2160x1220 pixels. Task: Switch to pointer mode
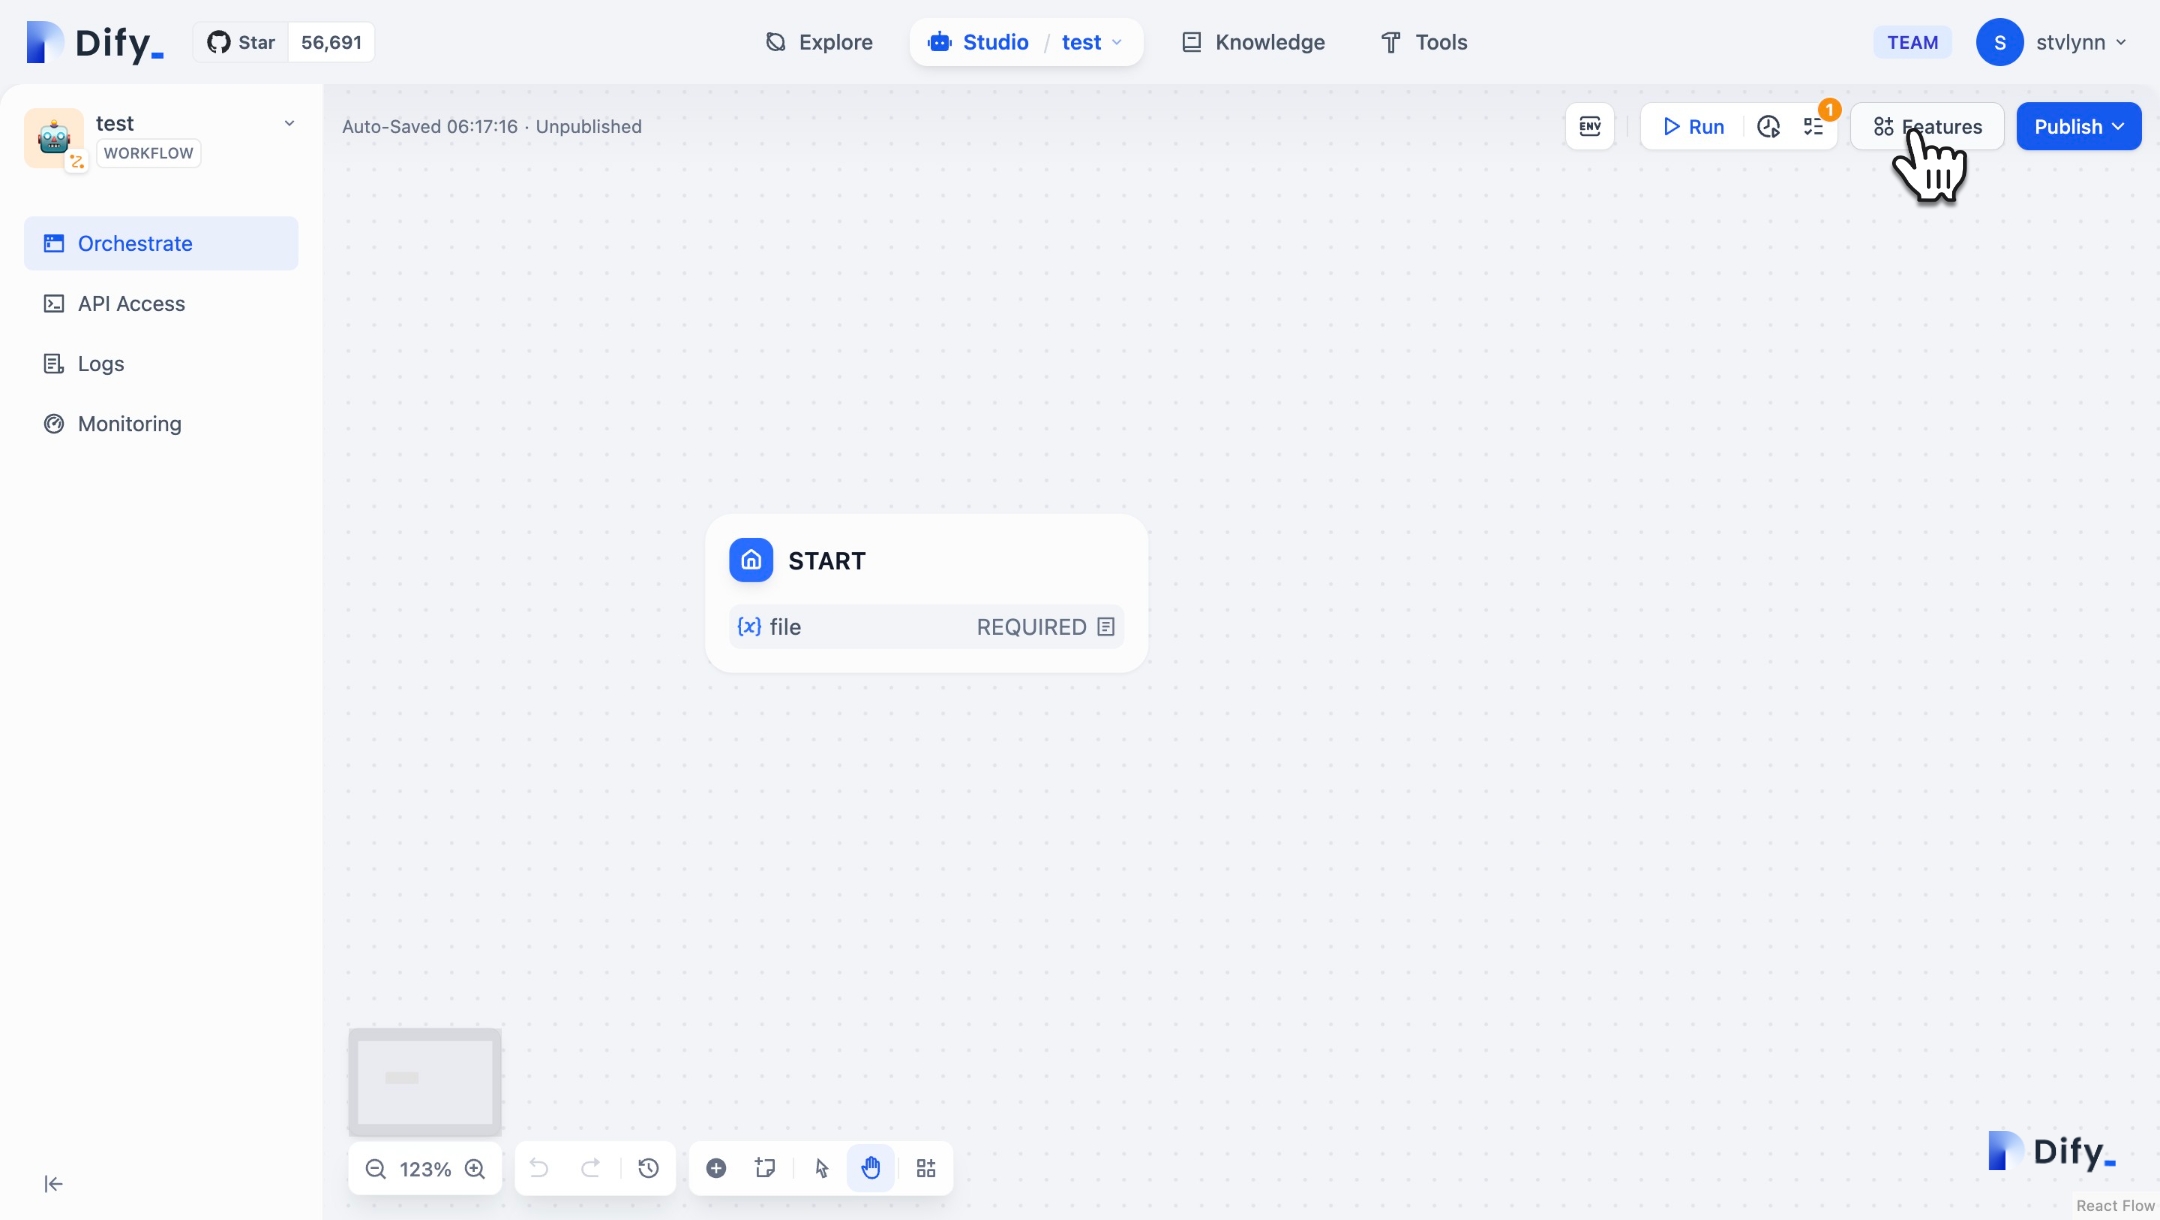822,1169
